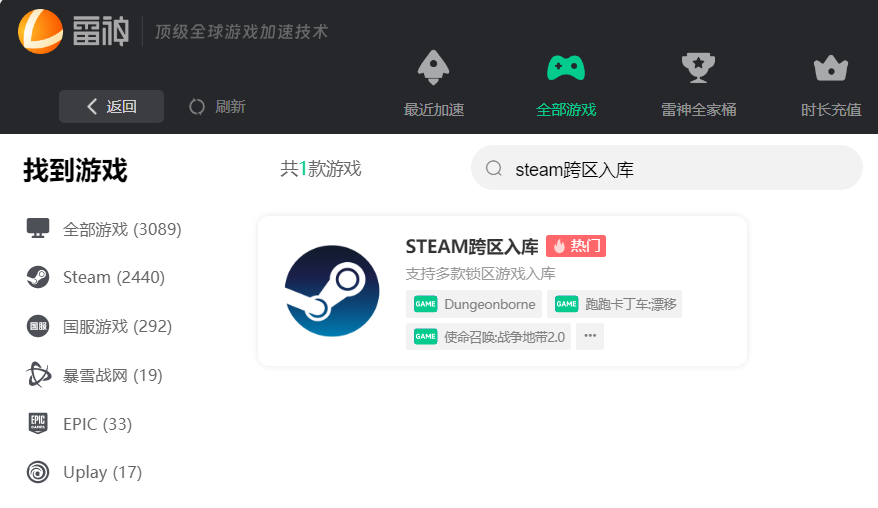Image resolution: width=878 pixels, height=508 pixels.
Task: Select the 全部游戏 gamepad icon
Action: (x=565, y=68)
